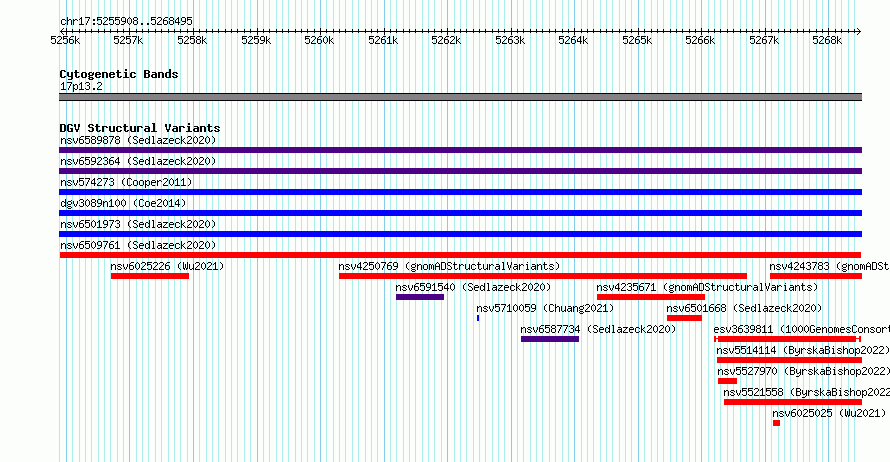Click the 5267k ruler position

(764, 40)
